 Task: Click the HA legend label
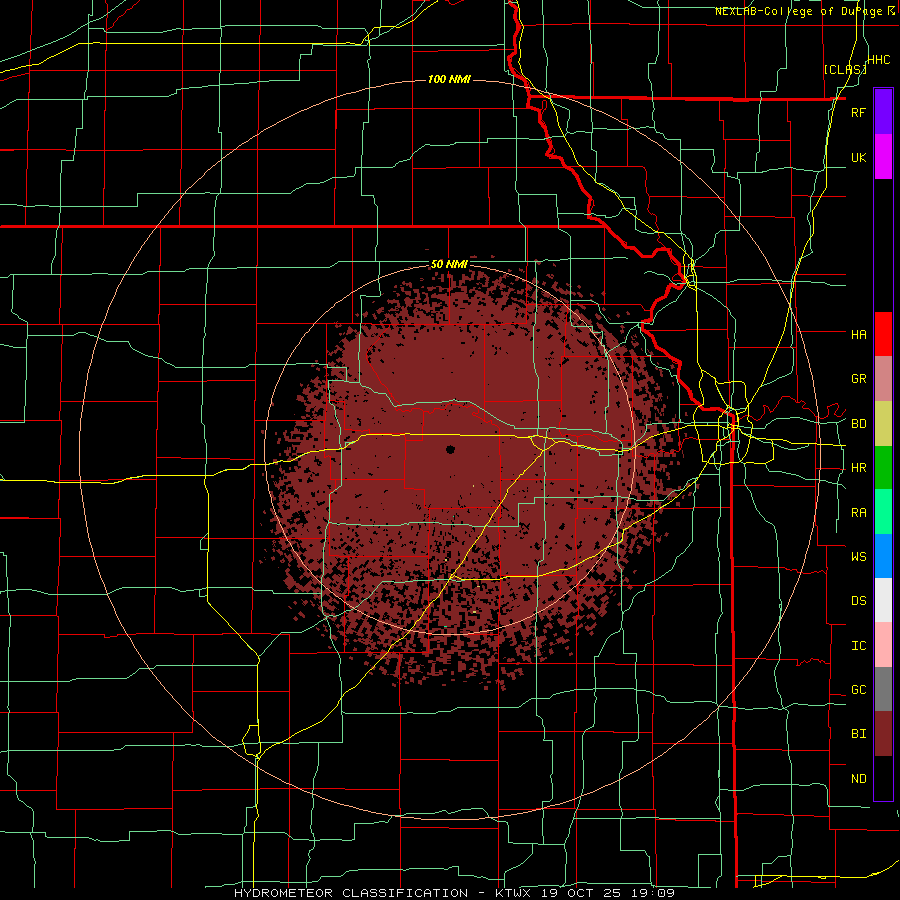[x=858, y=334]
